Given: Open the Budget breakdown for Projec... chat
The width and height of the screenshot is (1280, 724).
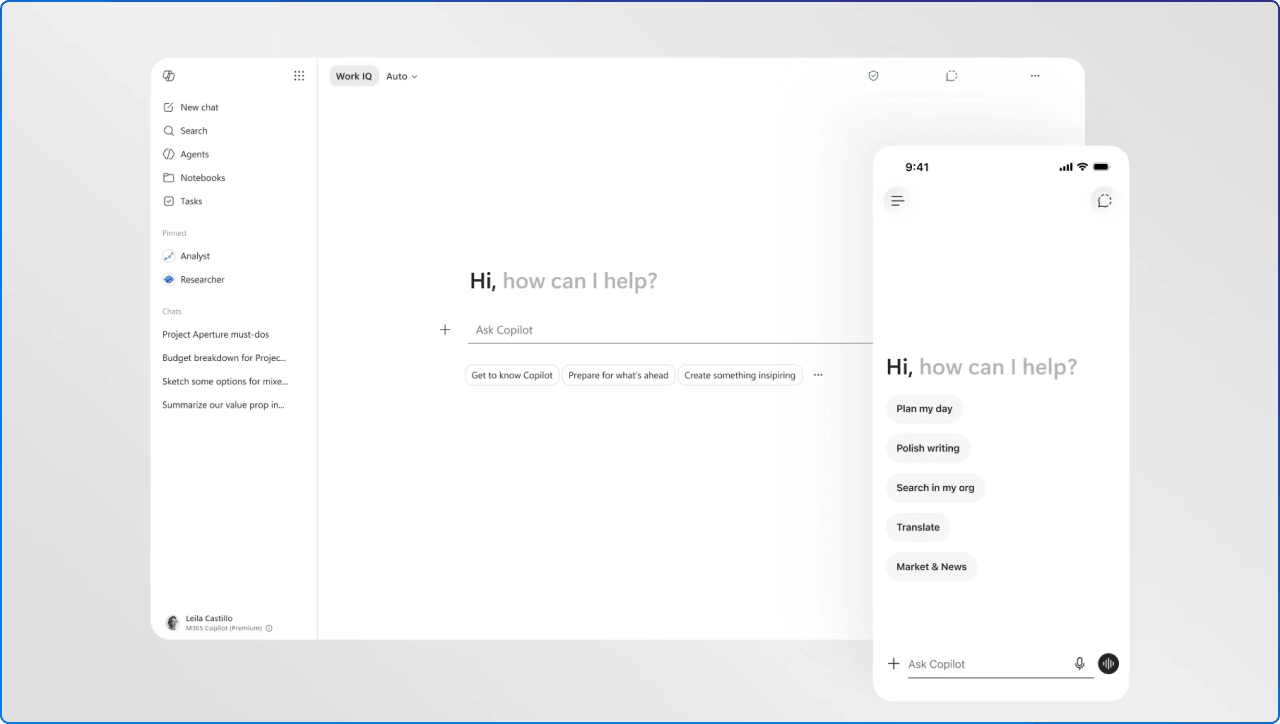Looking at the screenshot, I should (225, 358).
